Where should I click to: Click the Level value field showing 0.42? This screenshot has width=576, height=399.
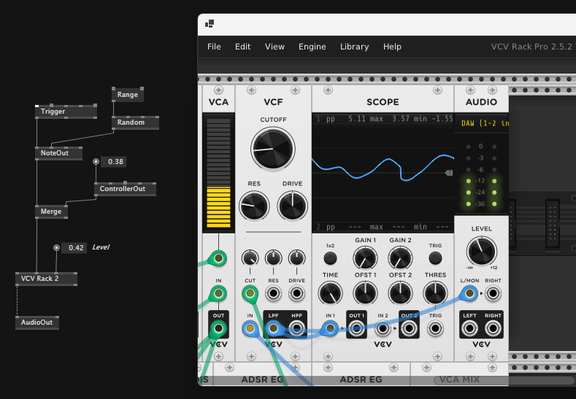pyautogui.click(x=74, y=248)
